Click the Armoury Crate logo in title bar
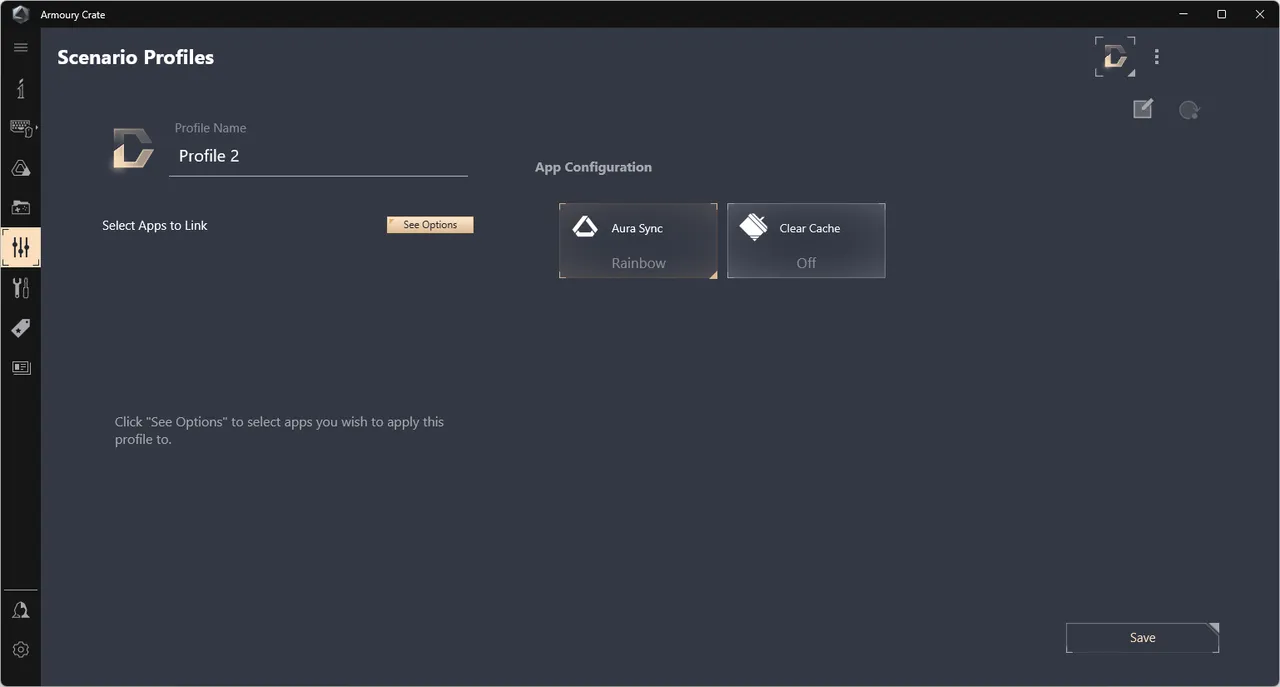Screen dimensions: 1280x687 [20, 15]
